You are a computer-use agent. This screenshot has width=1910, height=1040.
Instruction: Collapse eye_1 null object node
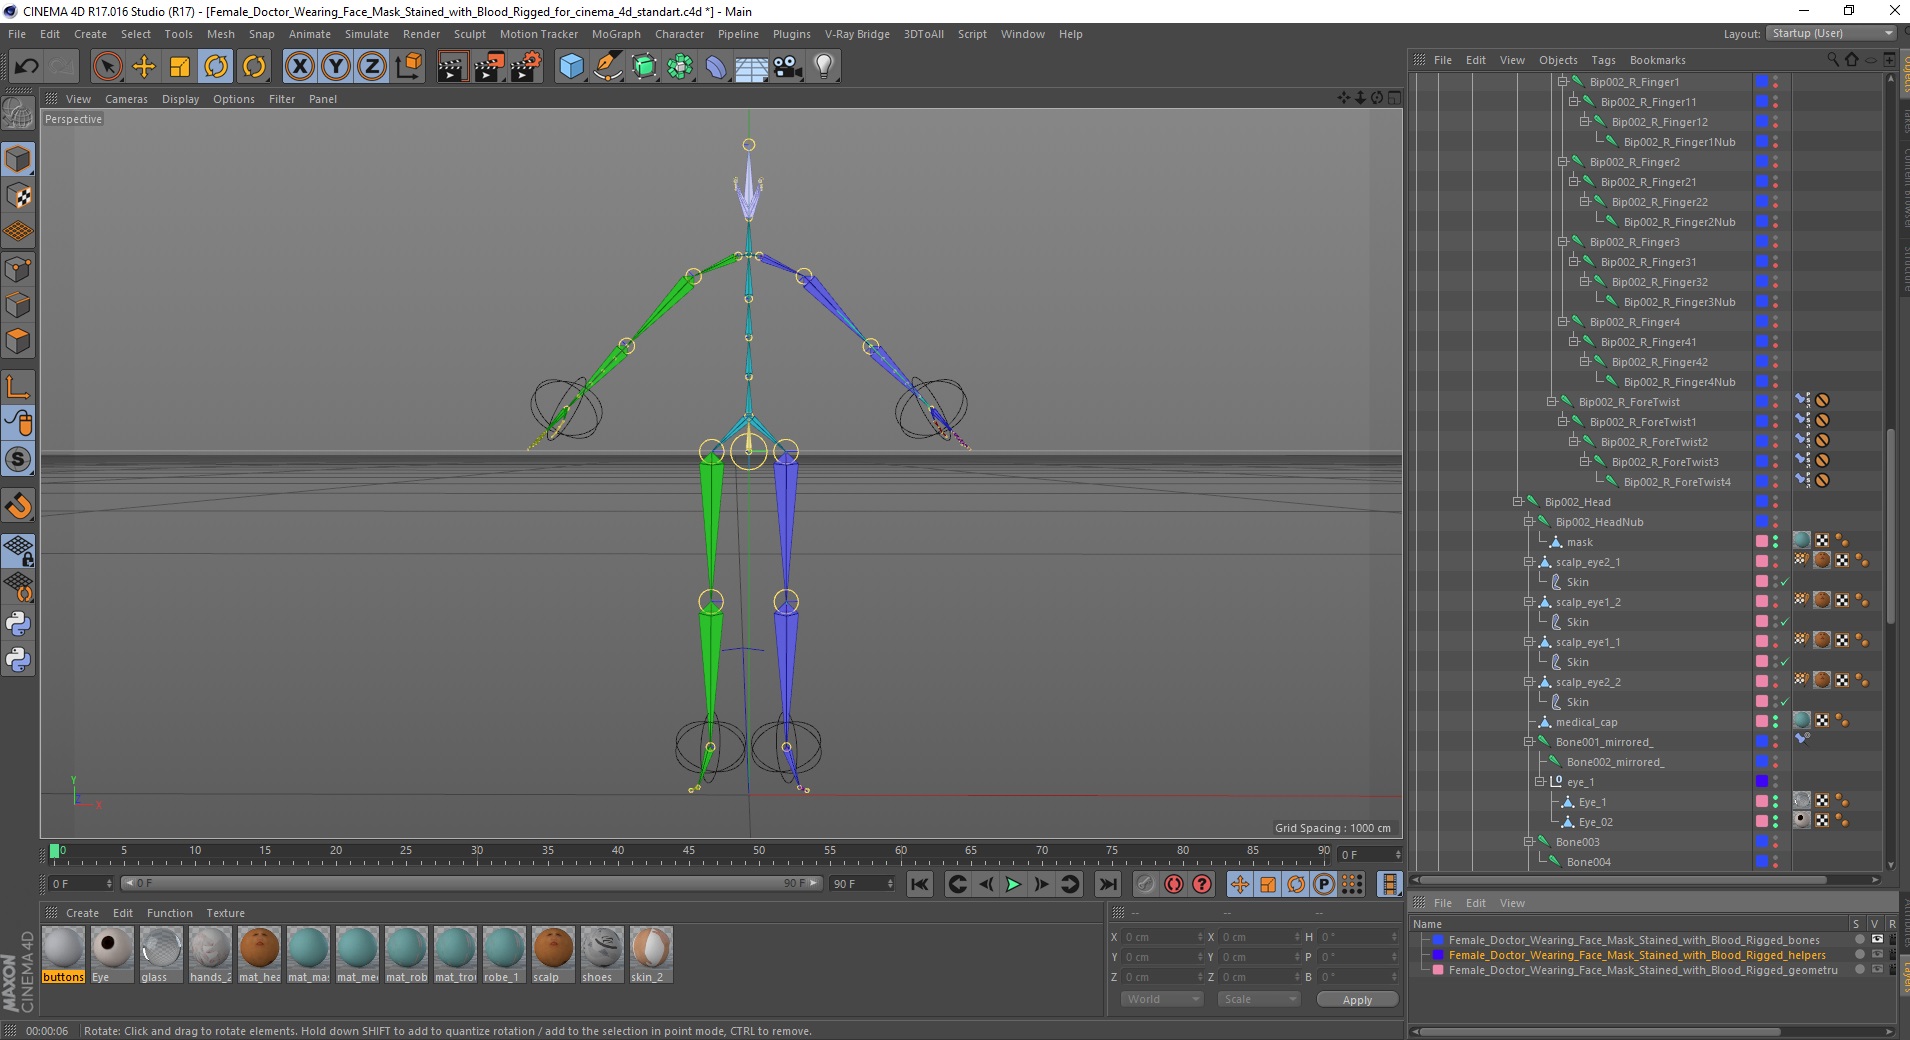tap(1539, 782)
